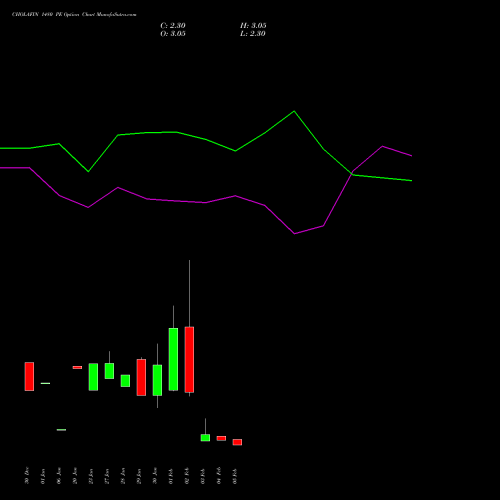Click the 01 Feb date label
Viewport: 500px width, 500px height.
point(171,476)
